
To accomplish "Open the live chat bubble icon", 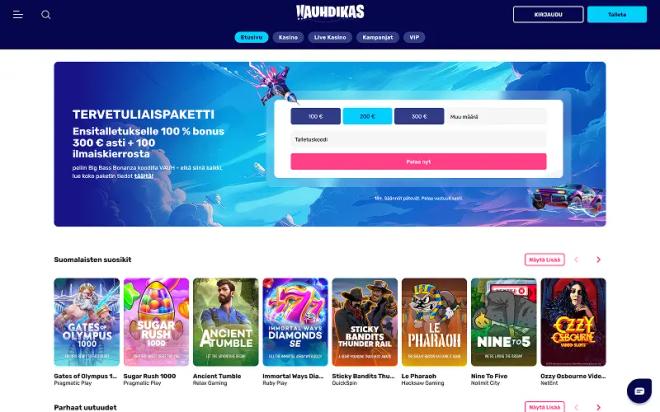I will (639, 391).
